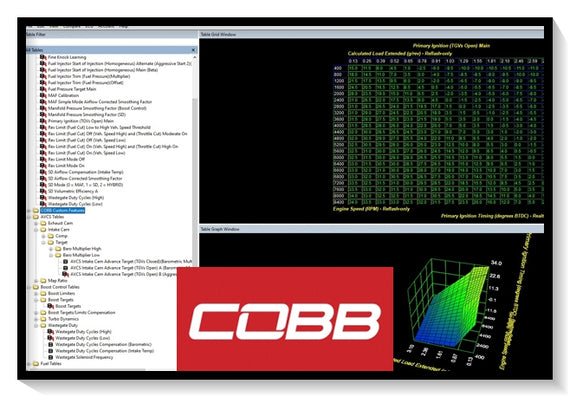Click the Fine Knock Learning table icon

click(43, 57)
